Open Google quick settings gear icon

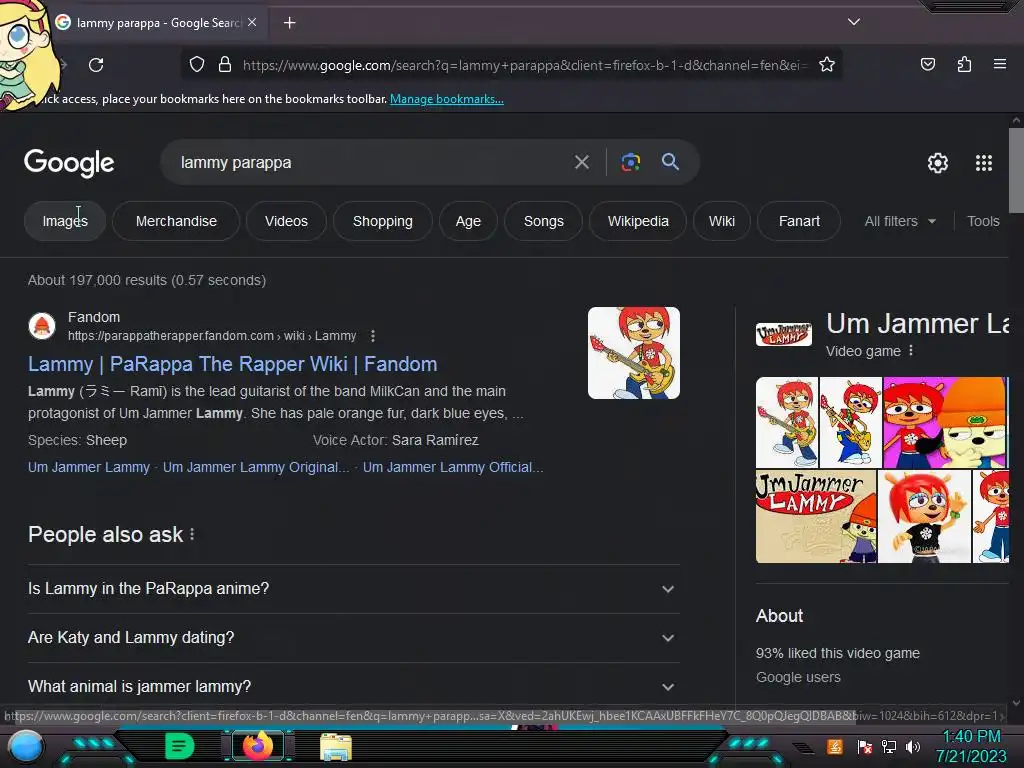click(938, 163)
